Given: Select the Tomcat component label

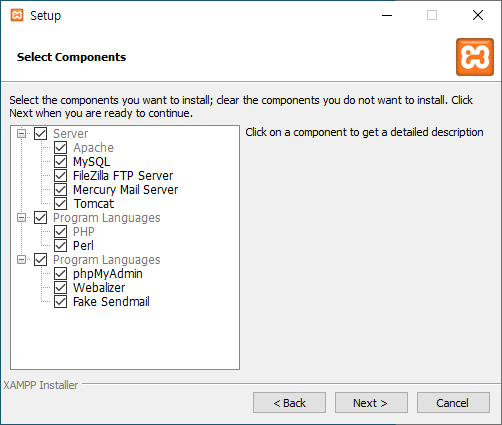Looking at the screenshot, I should pos(94,204).
